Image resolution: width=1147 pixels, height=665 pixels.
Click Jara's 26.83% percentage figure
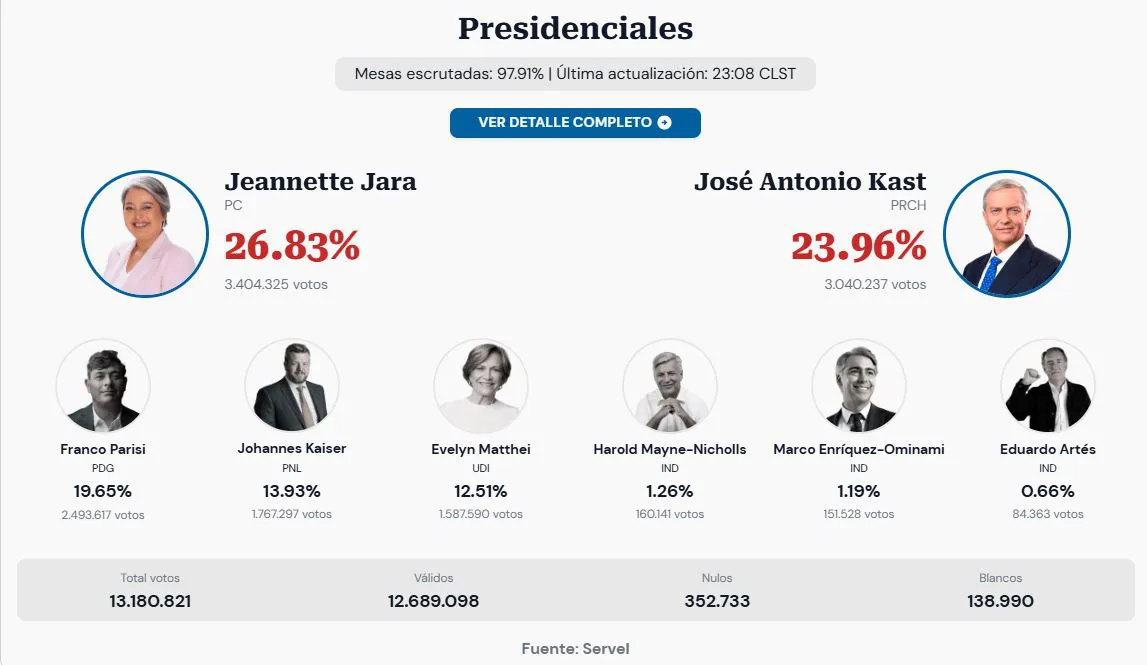pyautogui.click(x=293, y=247)
